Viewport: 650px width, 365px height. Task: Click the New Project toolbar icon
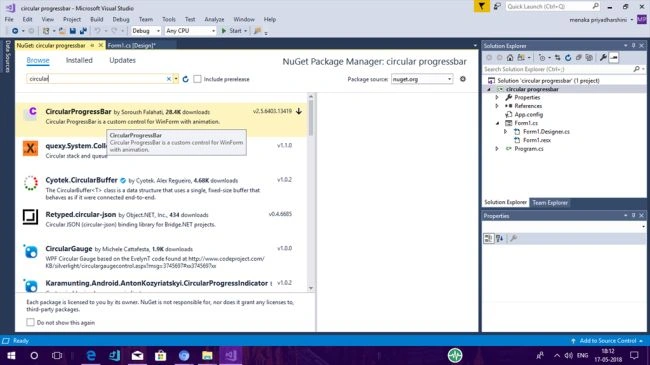46,31
